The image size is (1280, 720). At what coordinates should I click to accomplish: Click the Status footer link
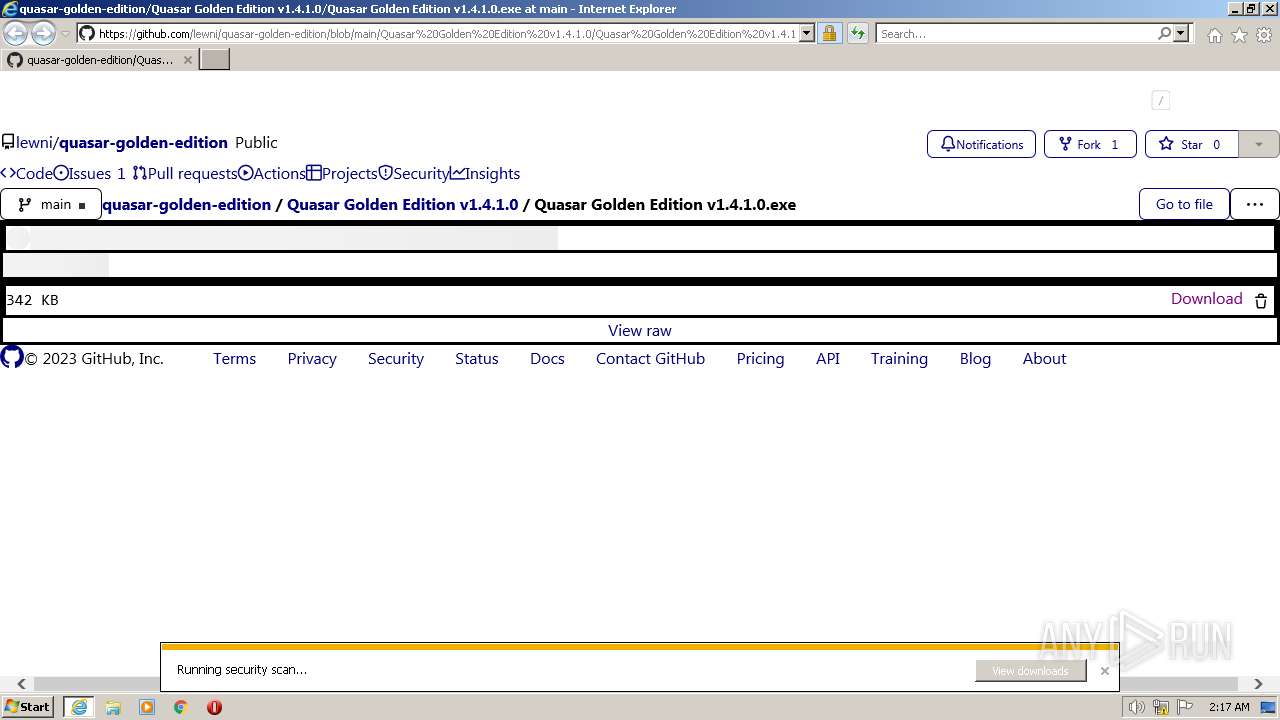(477, 358)
